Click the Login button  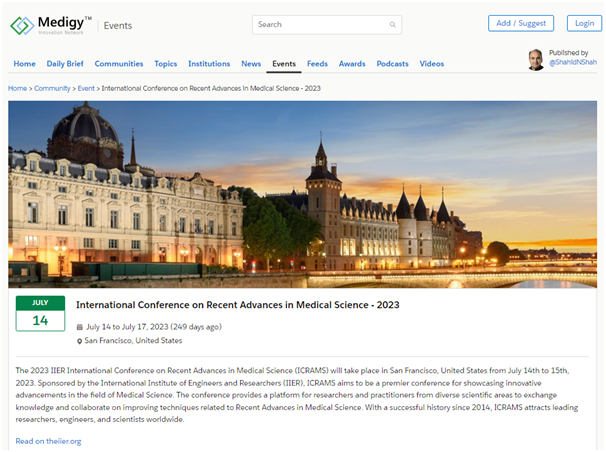(x=584, y=23)
